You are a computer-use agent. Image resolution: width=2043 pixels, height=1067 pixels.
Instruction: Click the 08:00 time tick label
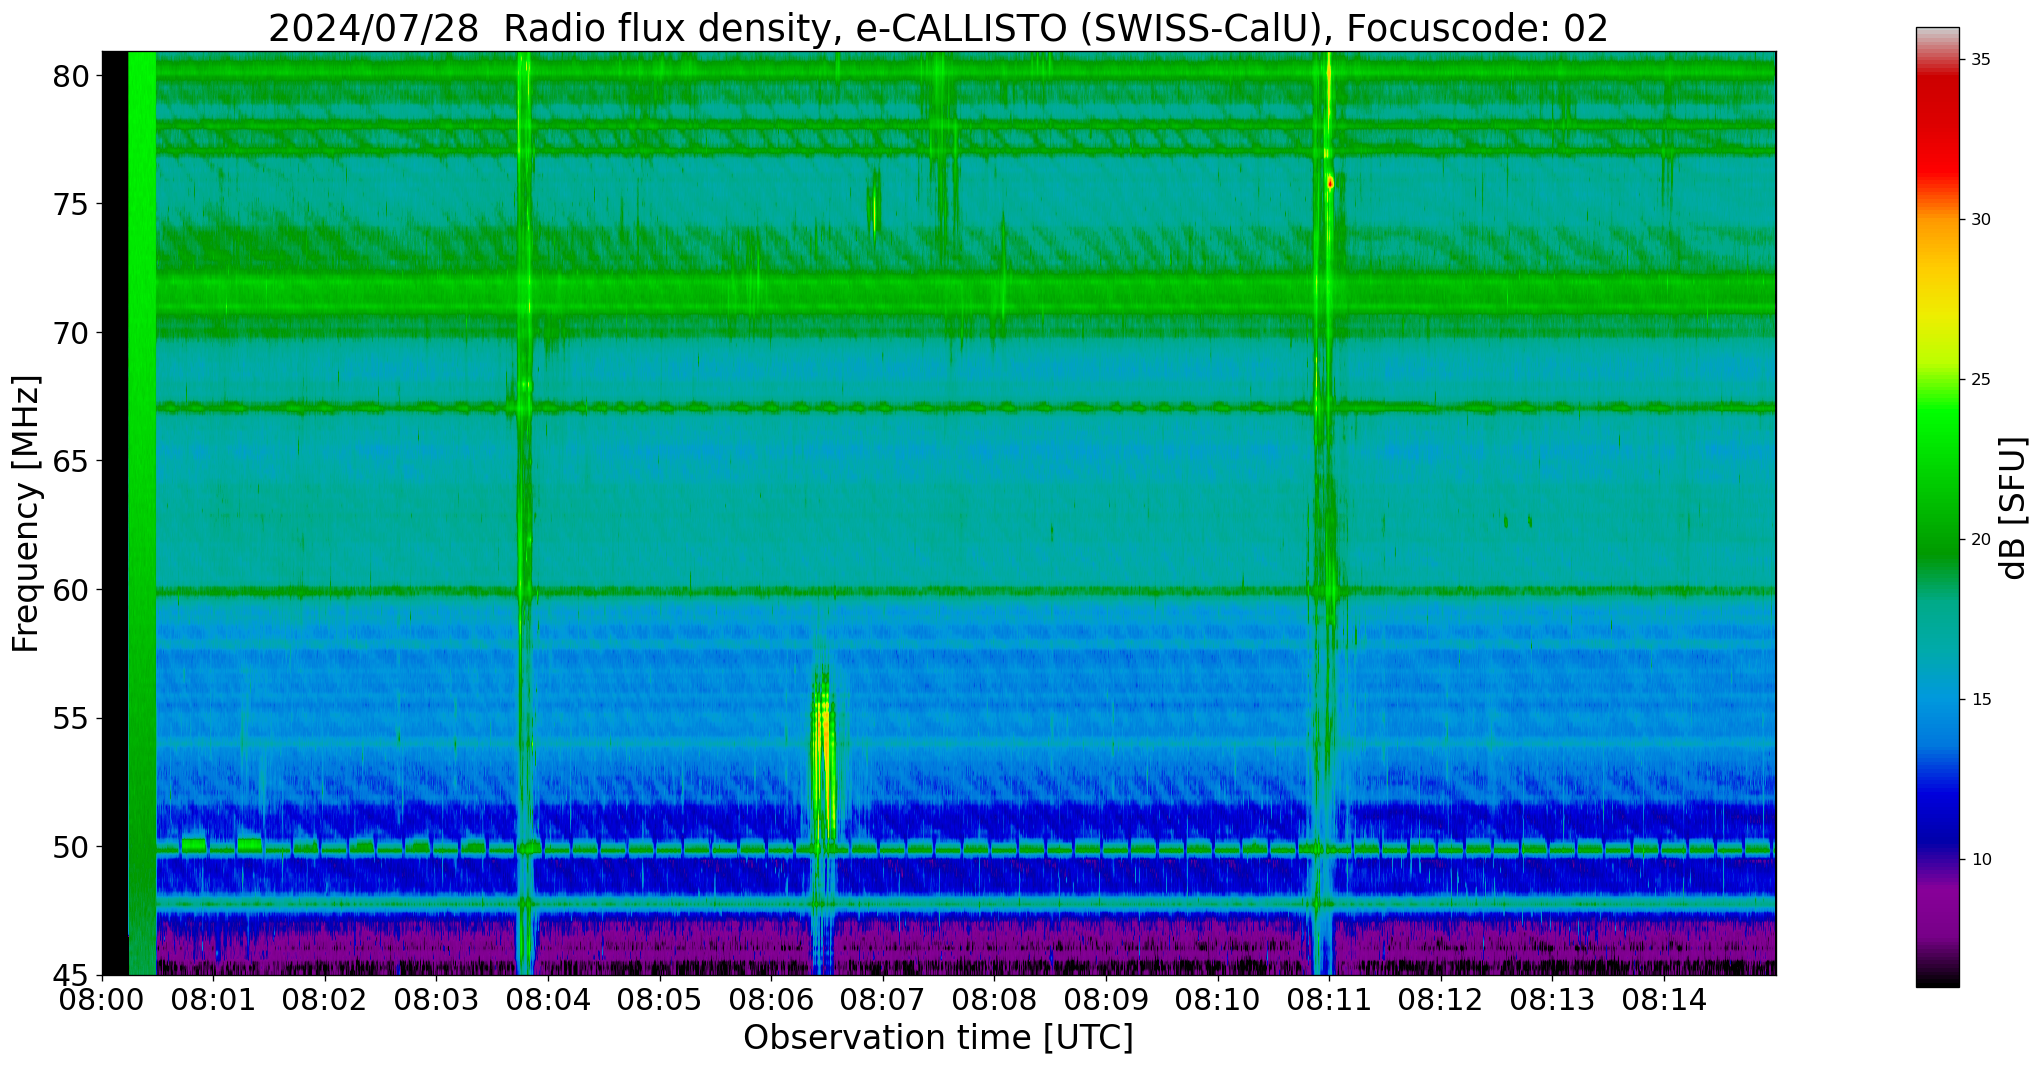coord(102,1000)
